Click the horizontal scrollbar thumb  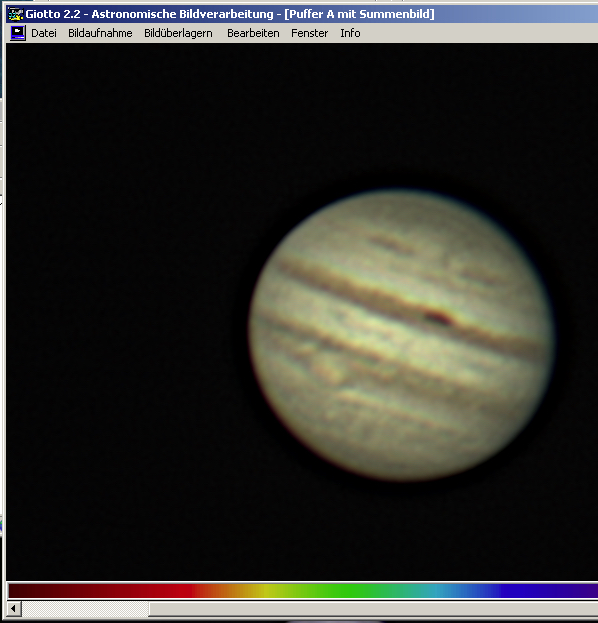point(85,608)
